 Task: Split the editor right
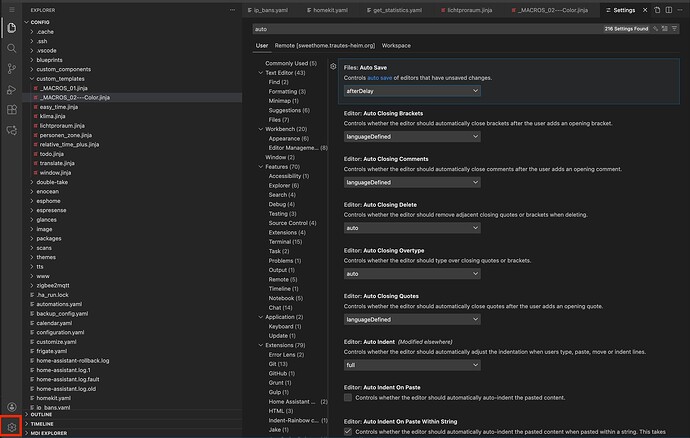[x=668, y=10]
